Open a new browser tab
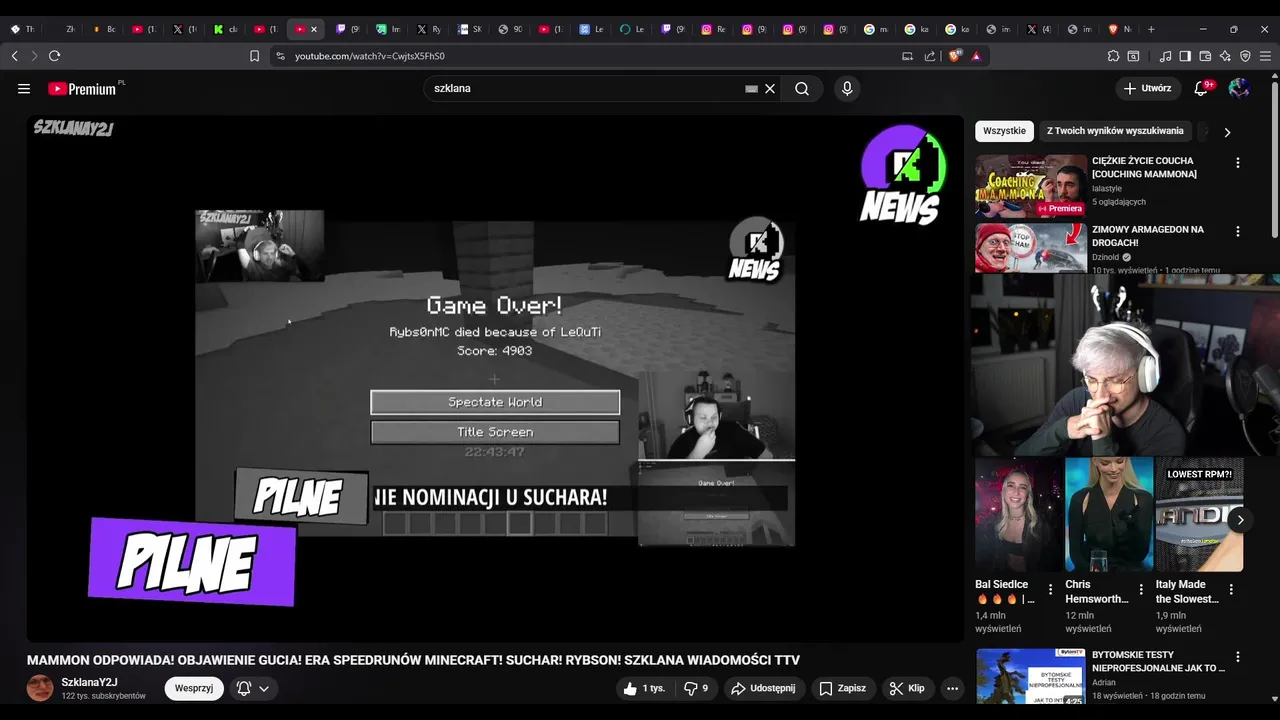This screenshot has height=720, width=1280. 1151,29
